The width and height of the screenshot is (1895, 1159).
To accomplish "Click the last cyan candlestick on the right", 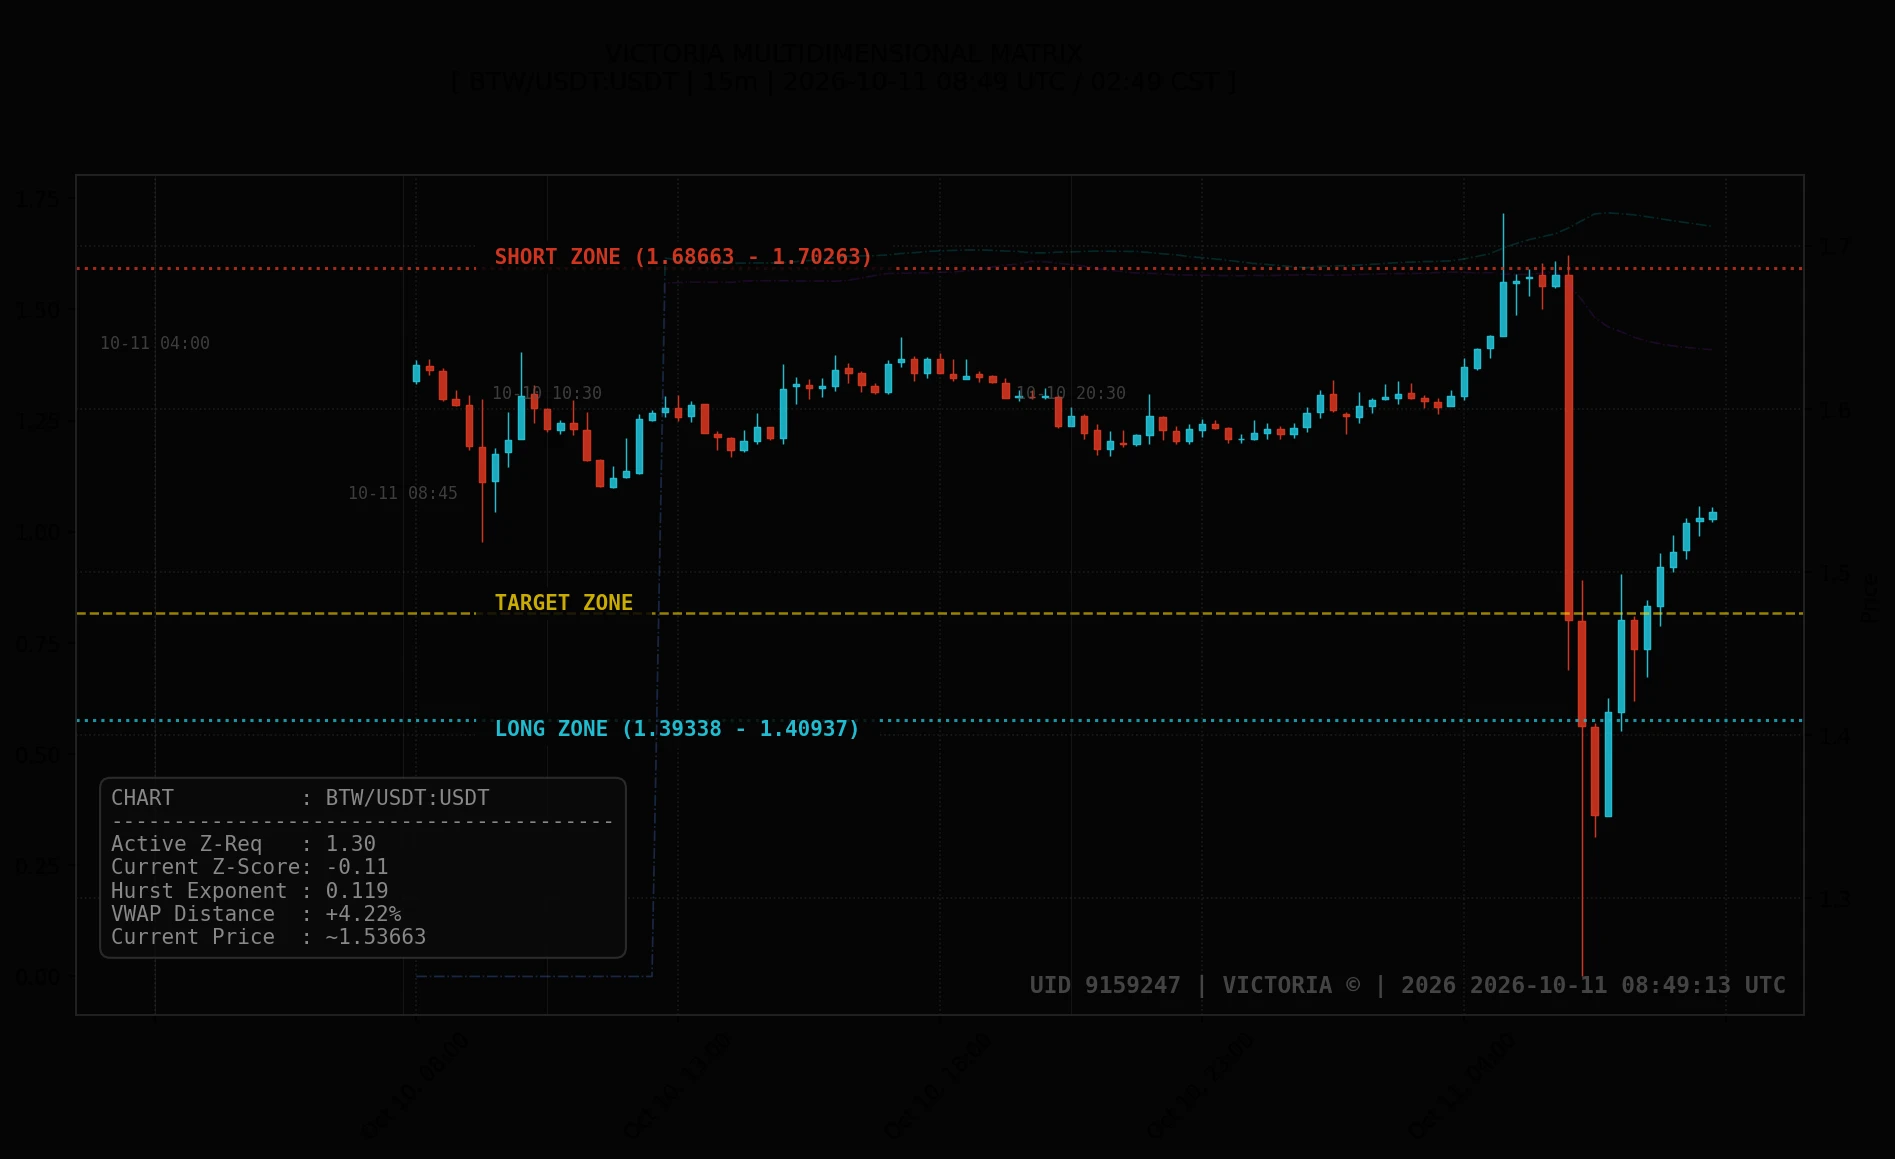I will click(x=1712, y=516).
